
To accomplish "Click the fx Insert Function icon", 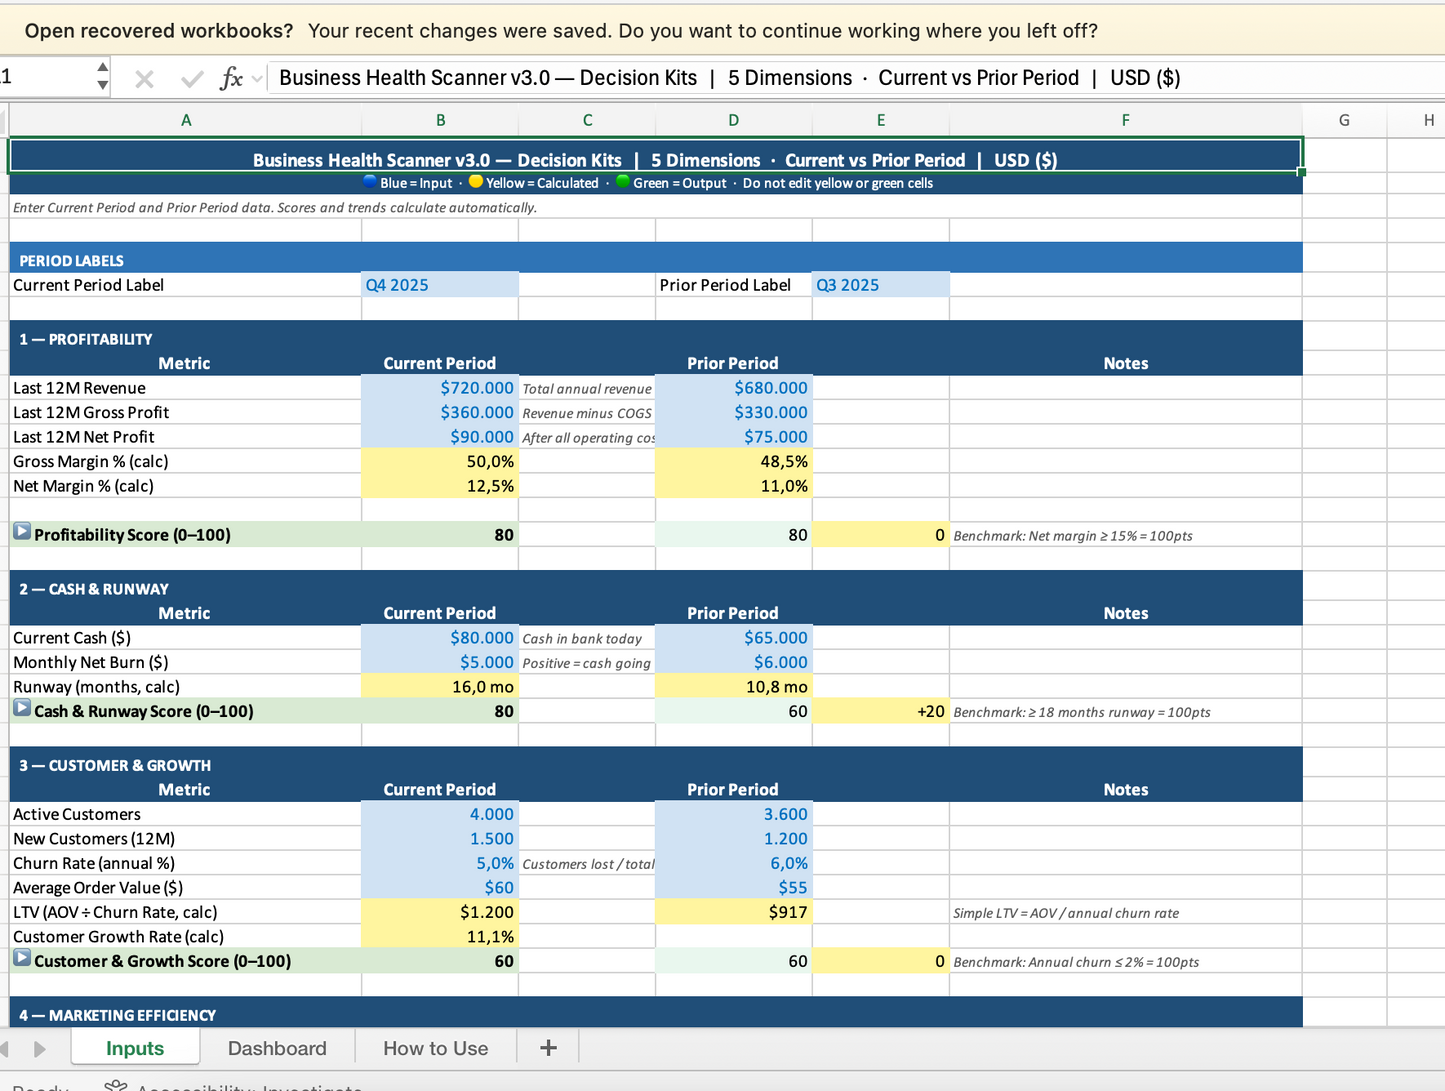I will (x=231, y=78).
